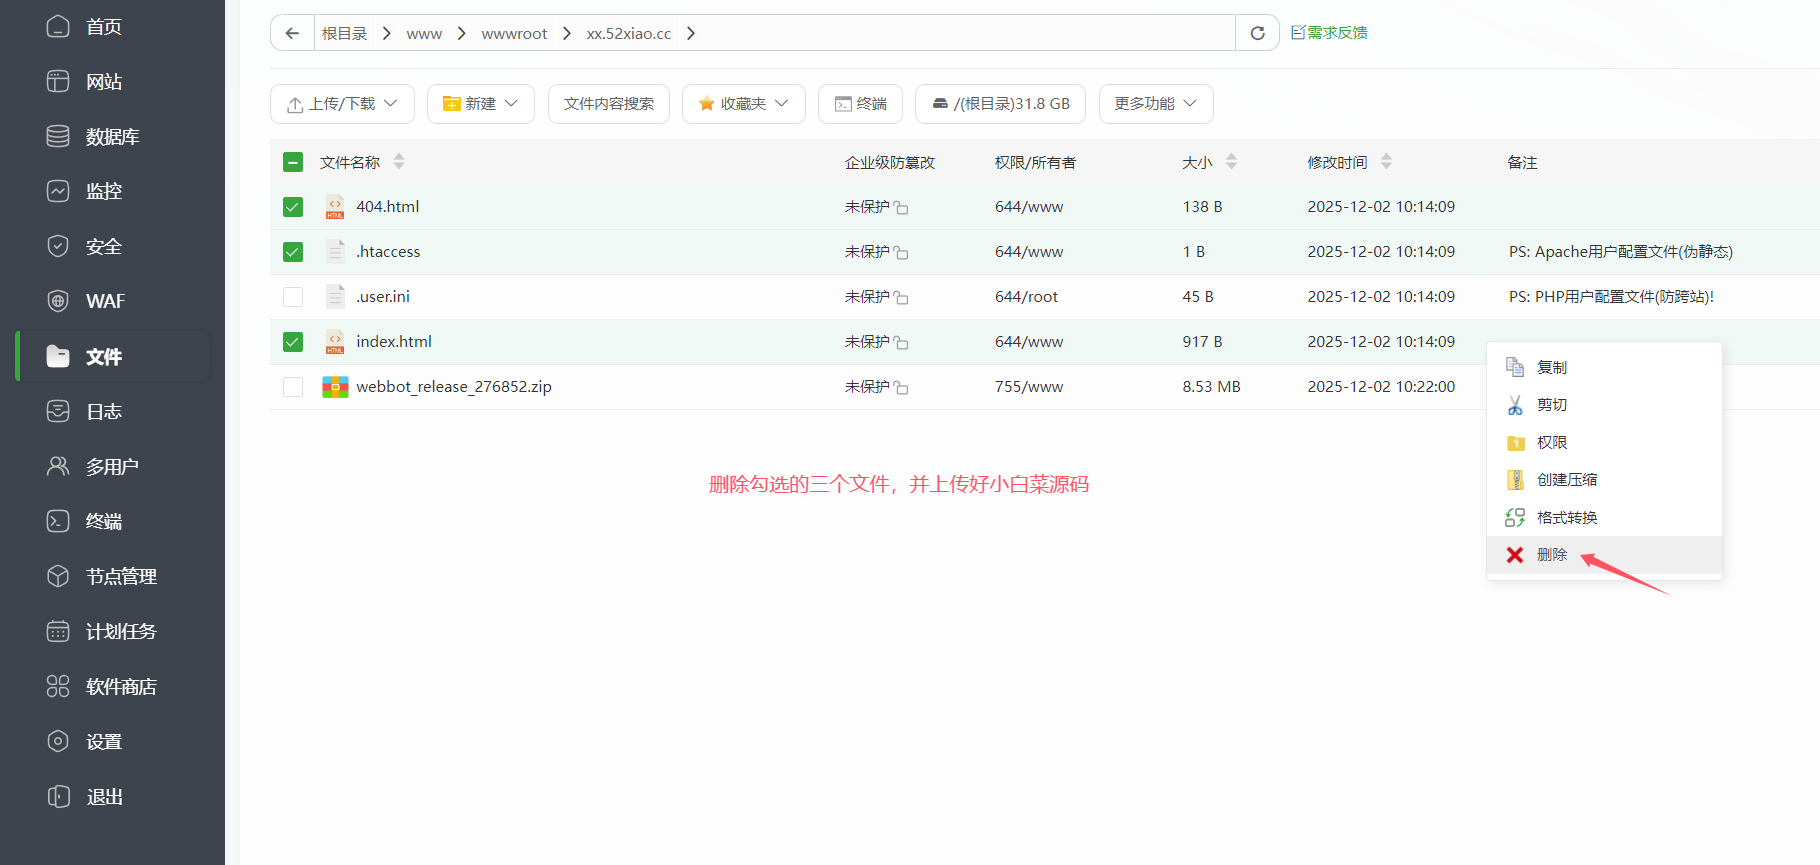Refresh the directory with the reload icon

click(x=1257, y=33)
